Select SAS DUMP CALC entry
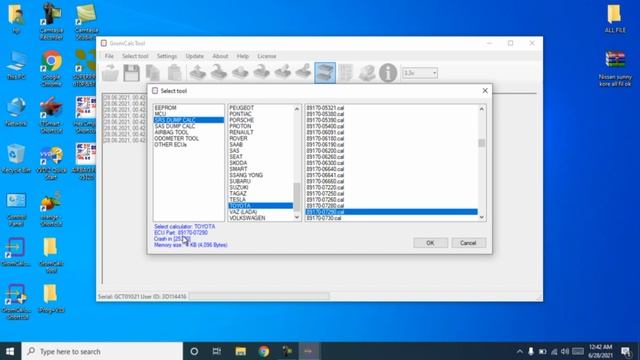This screenshot has width=640, height=360. pos(189,126)
